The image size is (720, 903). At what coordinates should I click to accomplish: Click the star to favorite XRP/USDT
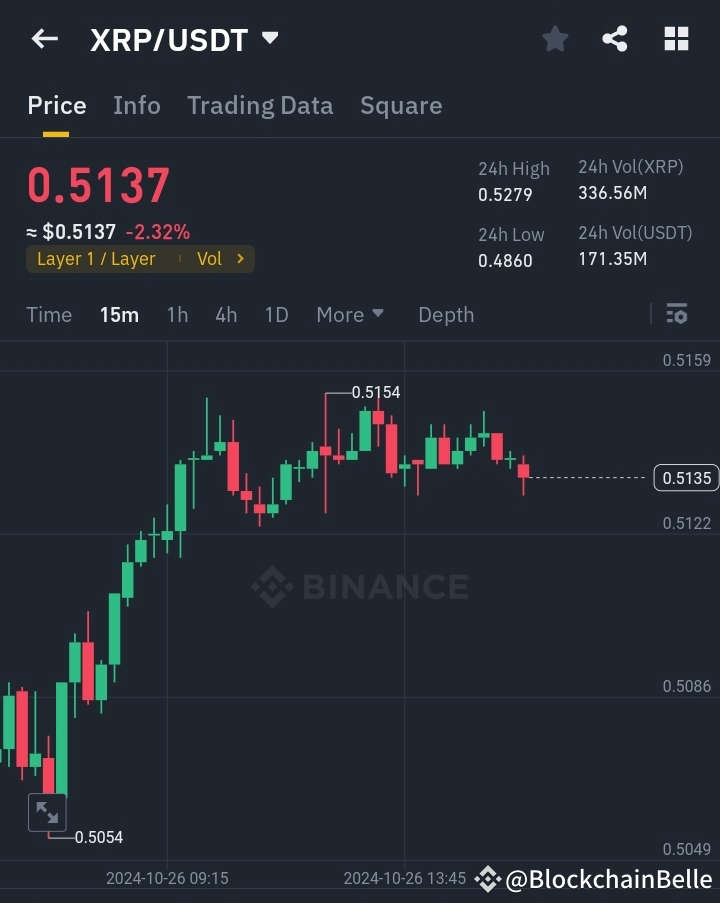(x=555, y=38)
